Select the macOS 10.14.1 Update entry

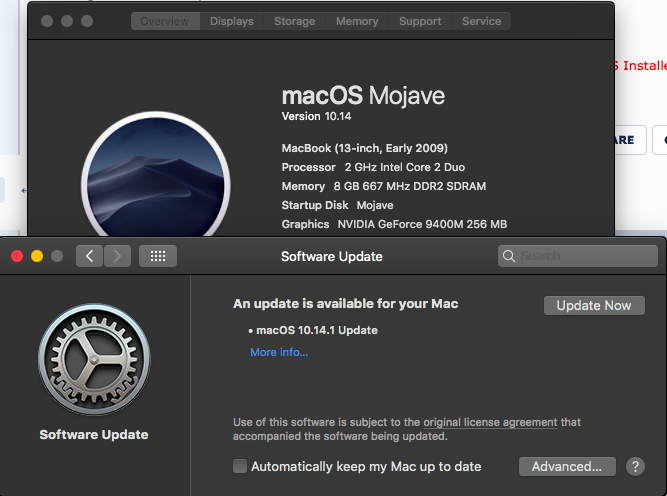click(x=316, y=330)
